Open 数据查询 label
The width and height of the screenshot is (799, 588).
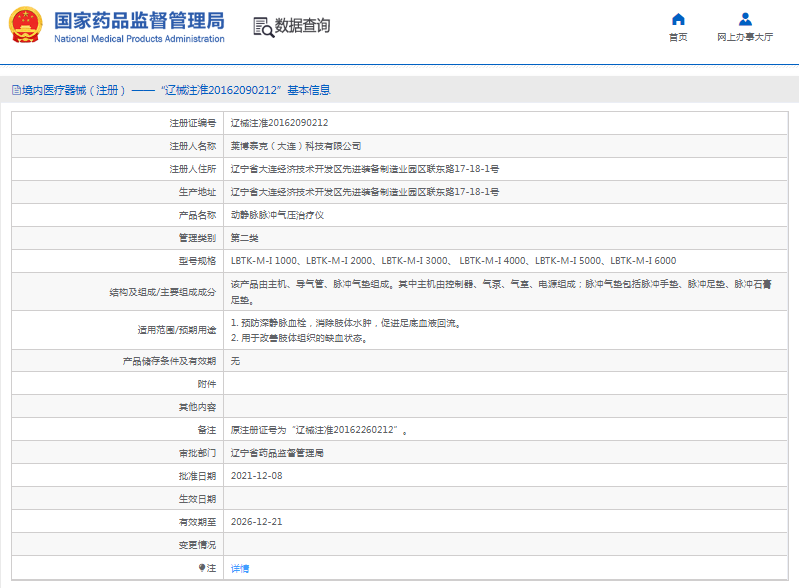click(303, 25)
